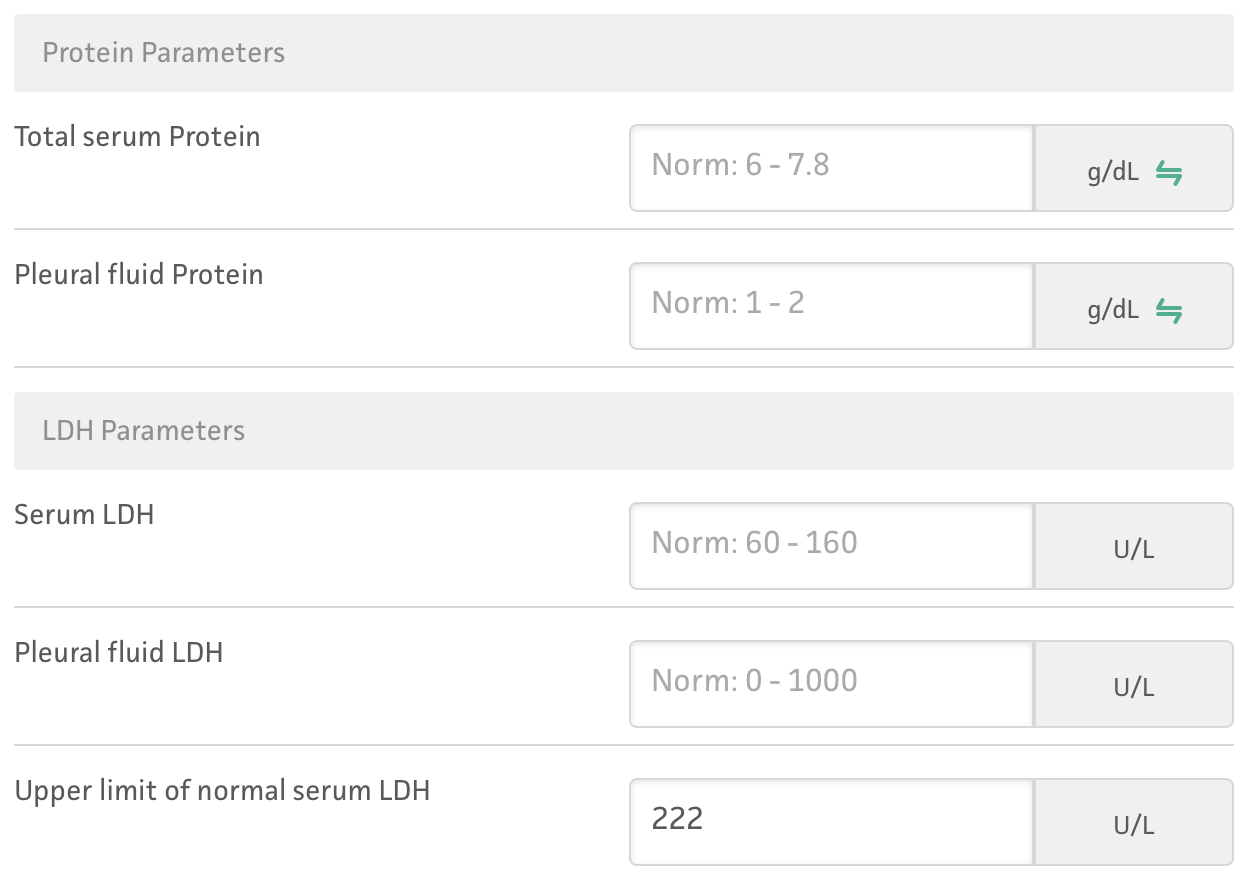The image size is (1242, 882).
Task: Click swap-units arrows icon for Total serum Protein
Action: point(1169,173)
